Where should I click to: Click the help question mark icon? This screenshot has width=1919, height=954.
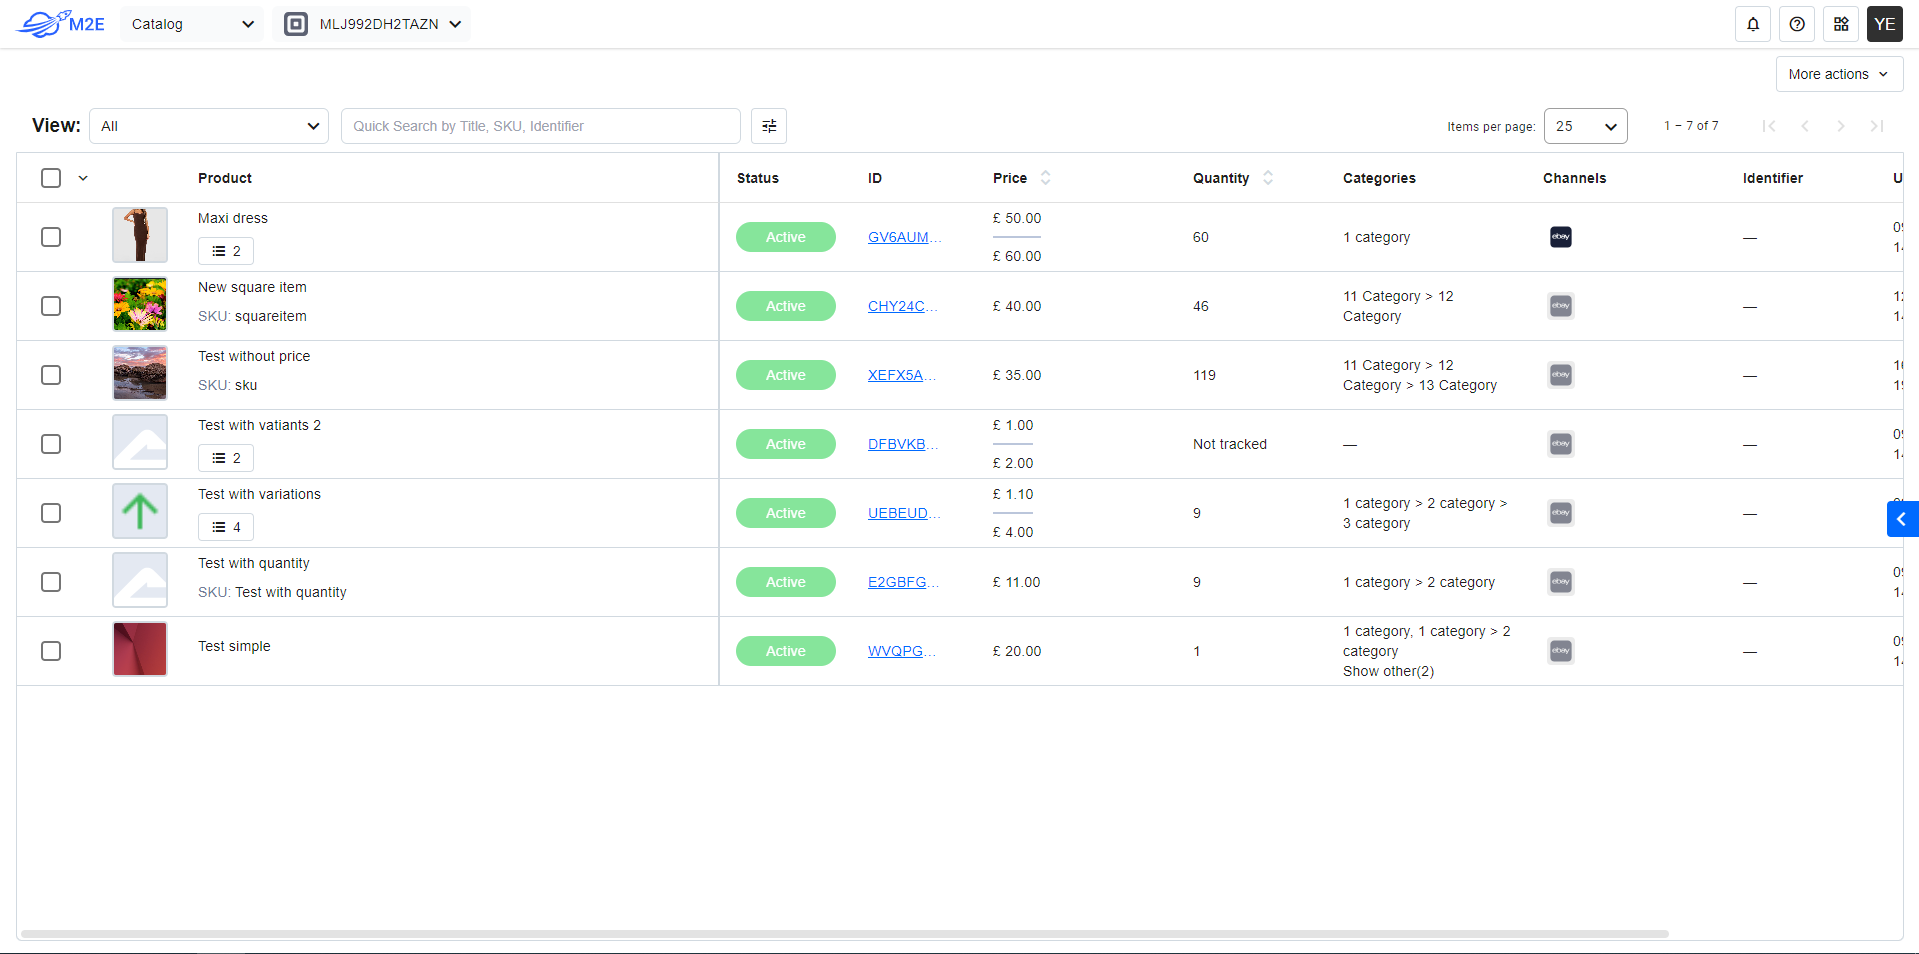tap(1796, 24)
